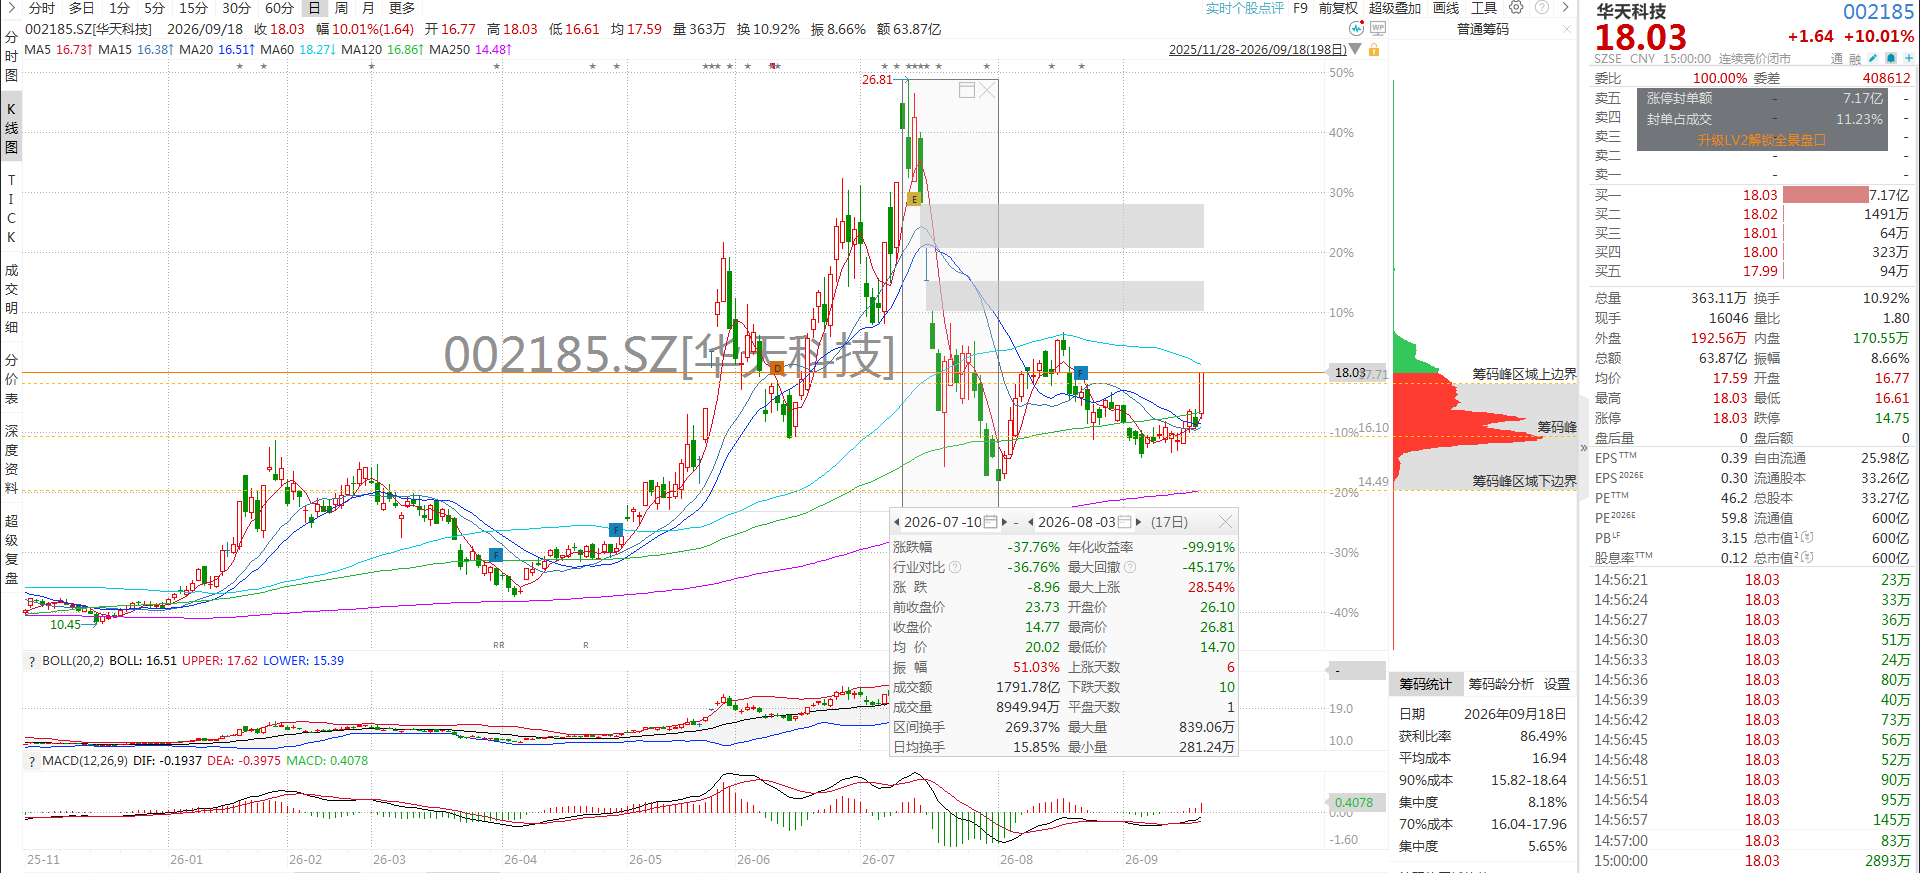Switch to 多日 multi-day view
This screenshot has width=1920, height=873.
coord(81,8)
